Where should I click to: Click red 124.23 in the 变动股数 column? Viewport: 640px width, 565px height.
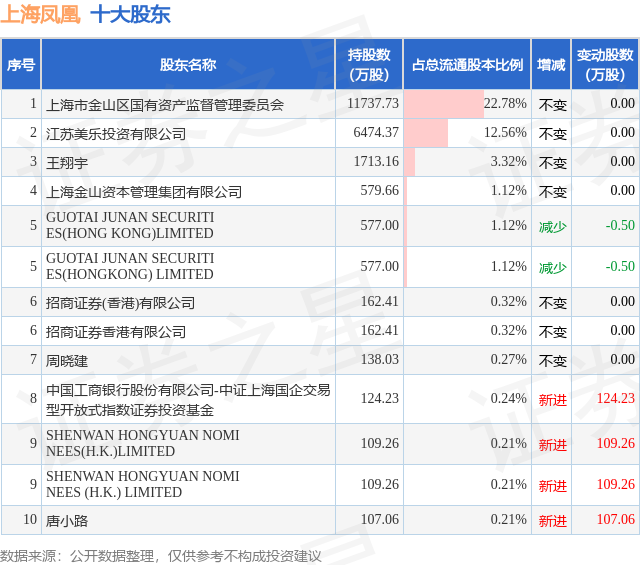616,398
